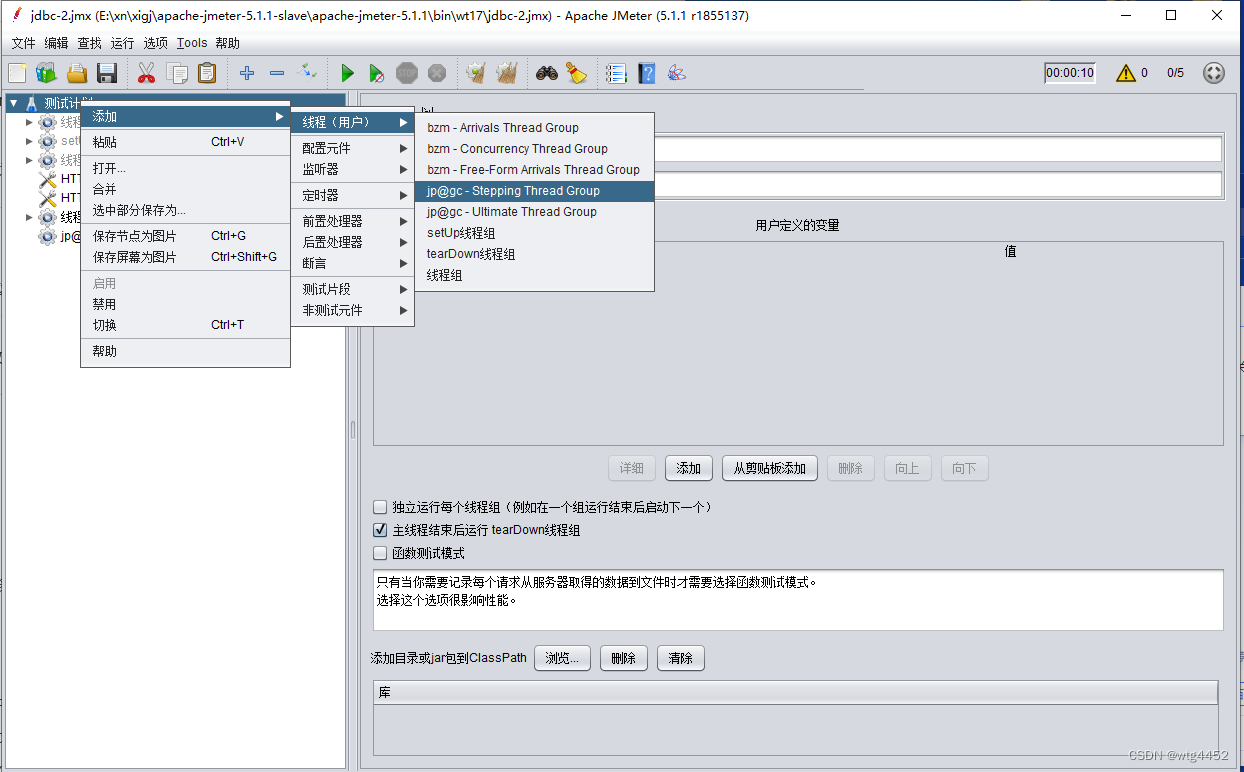Choose bzm - Arrivals Thread Group
The width and height of the screenshot is (1244, 772).
coord(534,128)
